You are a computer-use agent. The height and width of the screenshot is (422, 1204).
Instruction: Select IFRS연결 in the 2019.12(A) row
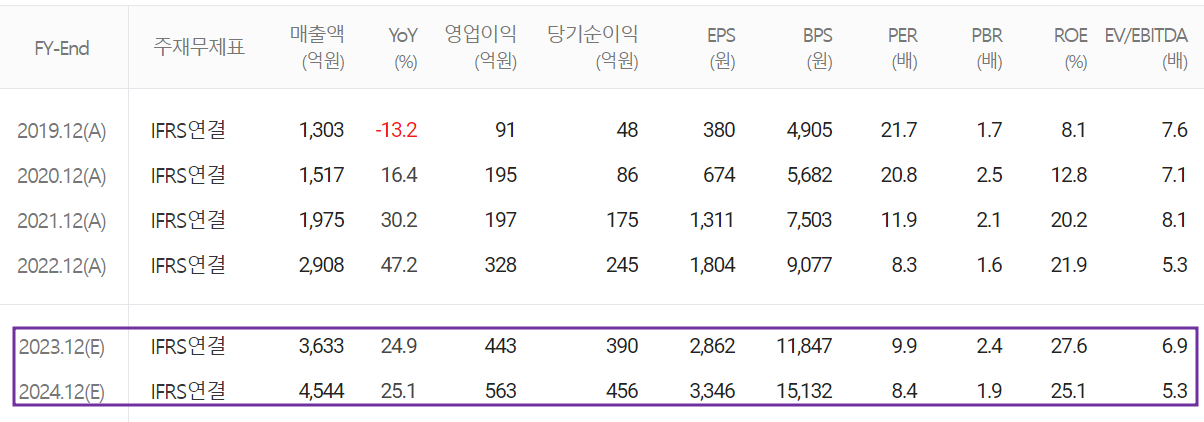pos(188,129)
